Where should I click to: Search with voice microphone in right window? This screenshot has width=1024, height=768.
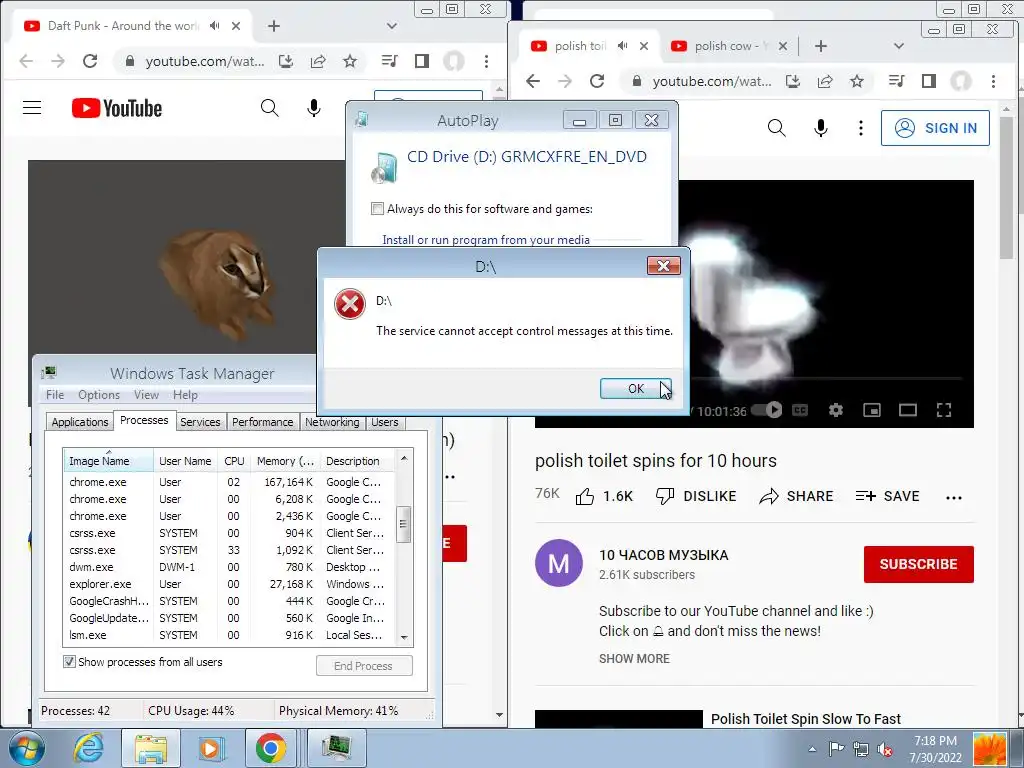pos(821,128)
